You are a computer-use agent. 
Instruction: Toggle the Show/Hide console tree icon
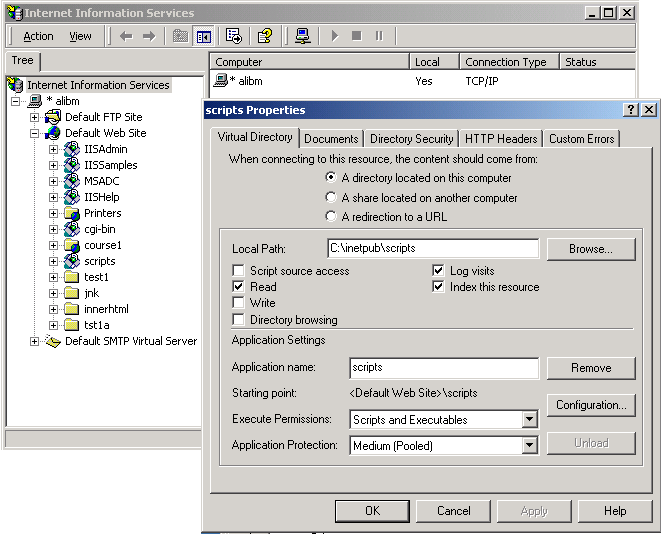tap(204, 36)
